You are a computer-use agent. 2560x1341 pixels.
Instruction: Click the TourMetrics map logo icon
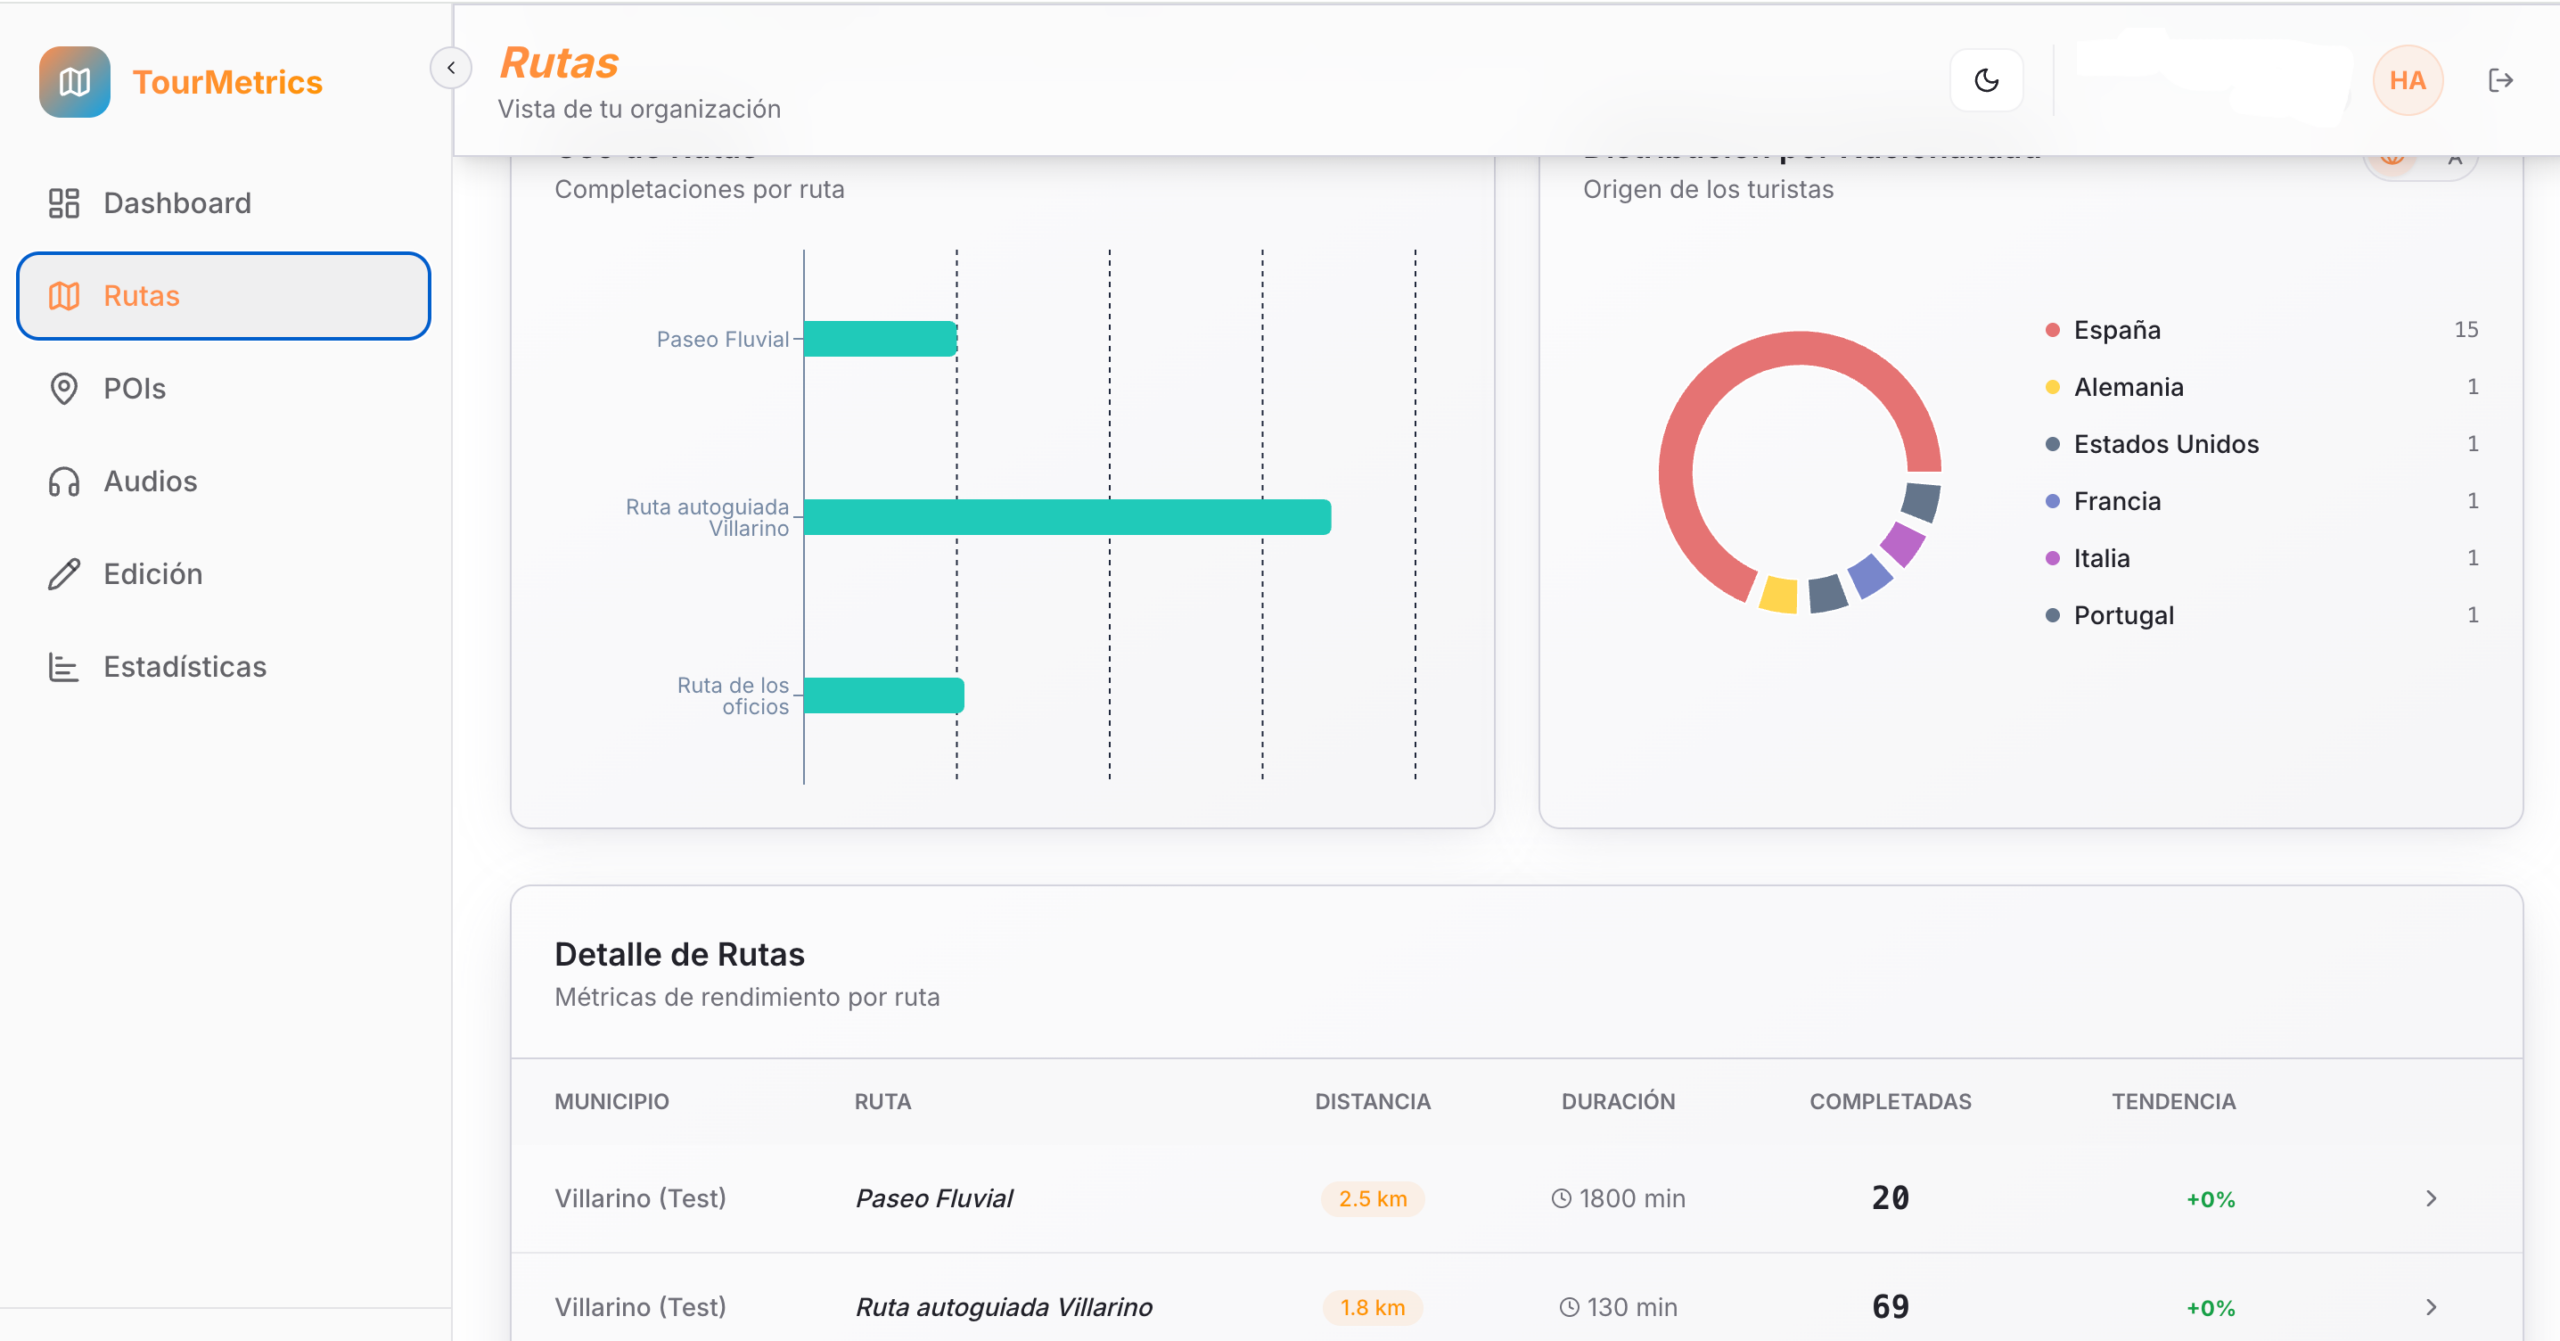click(x=75, y=82)
